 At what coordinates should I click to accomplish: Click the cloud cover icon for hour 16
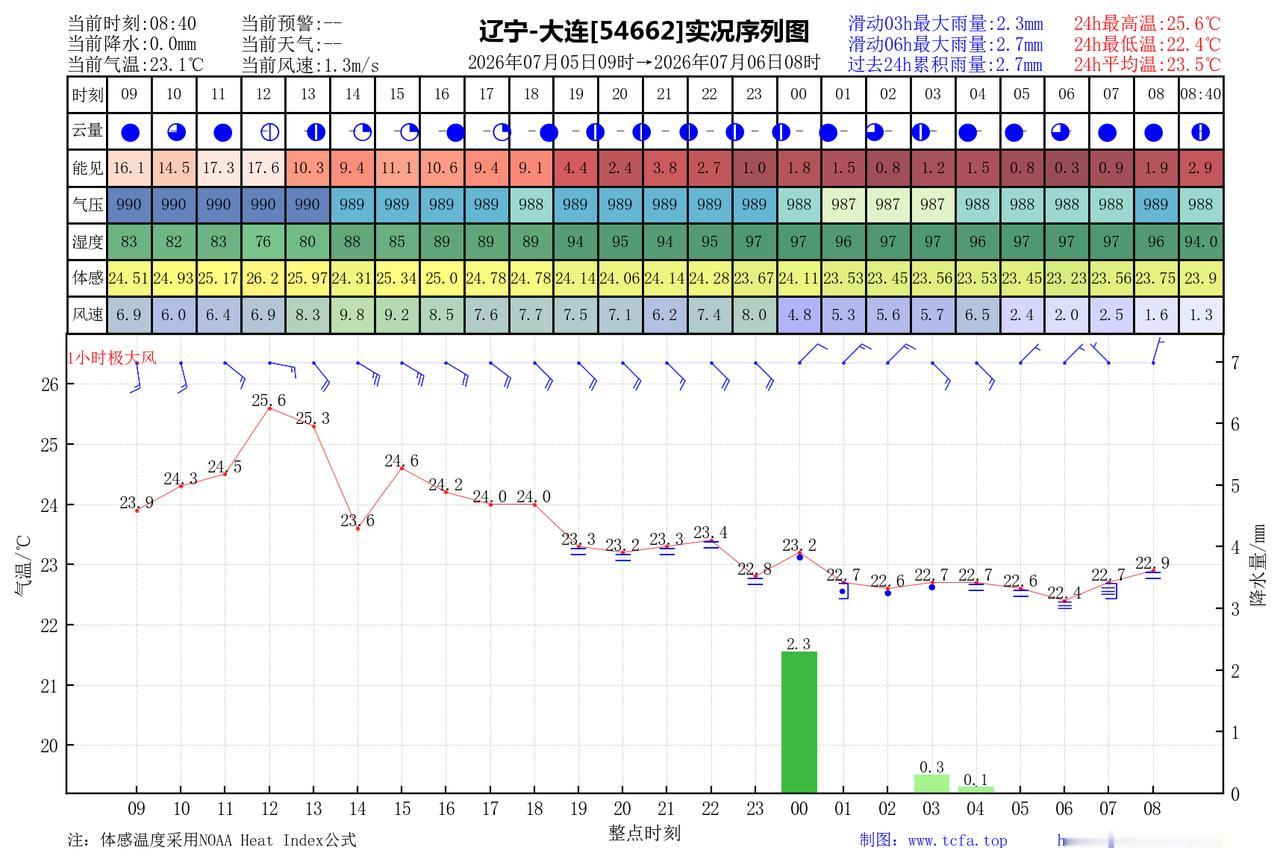(455, 132)
